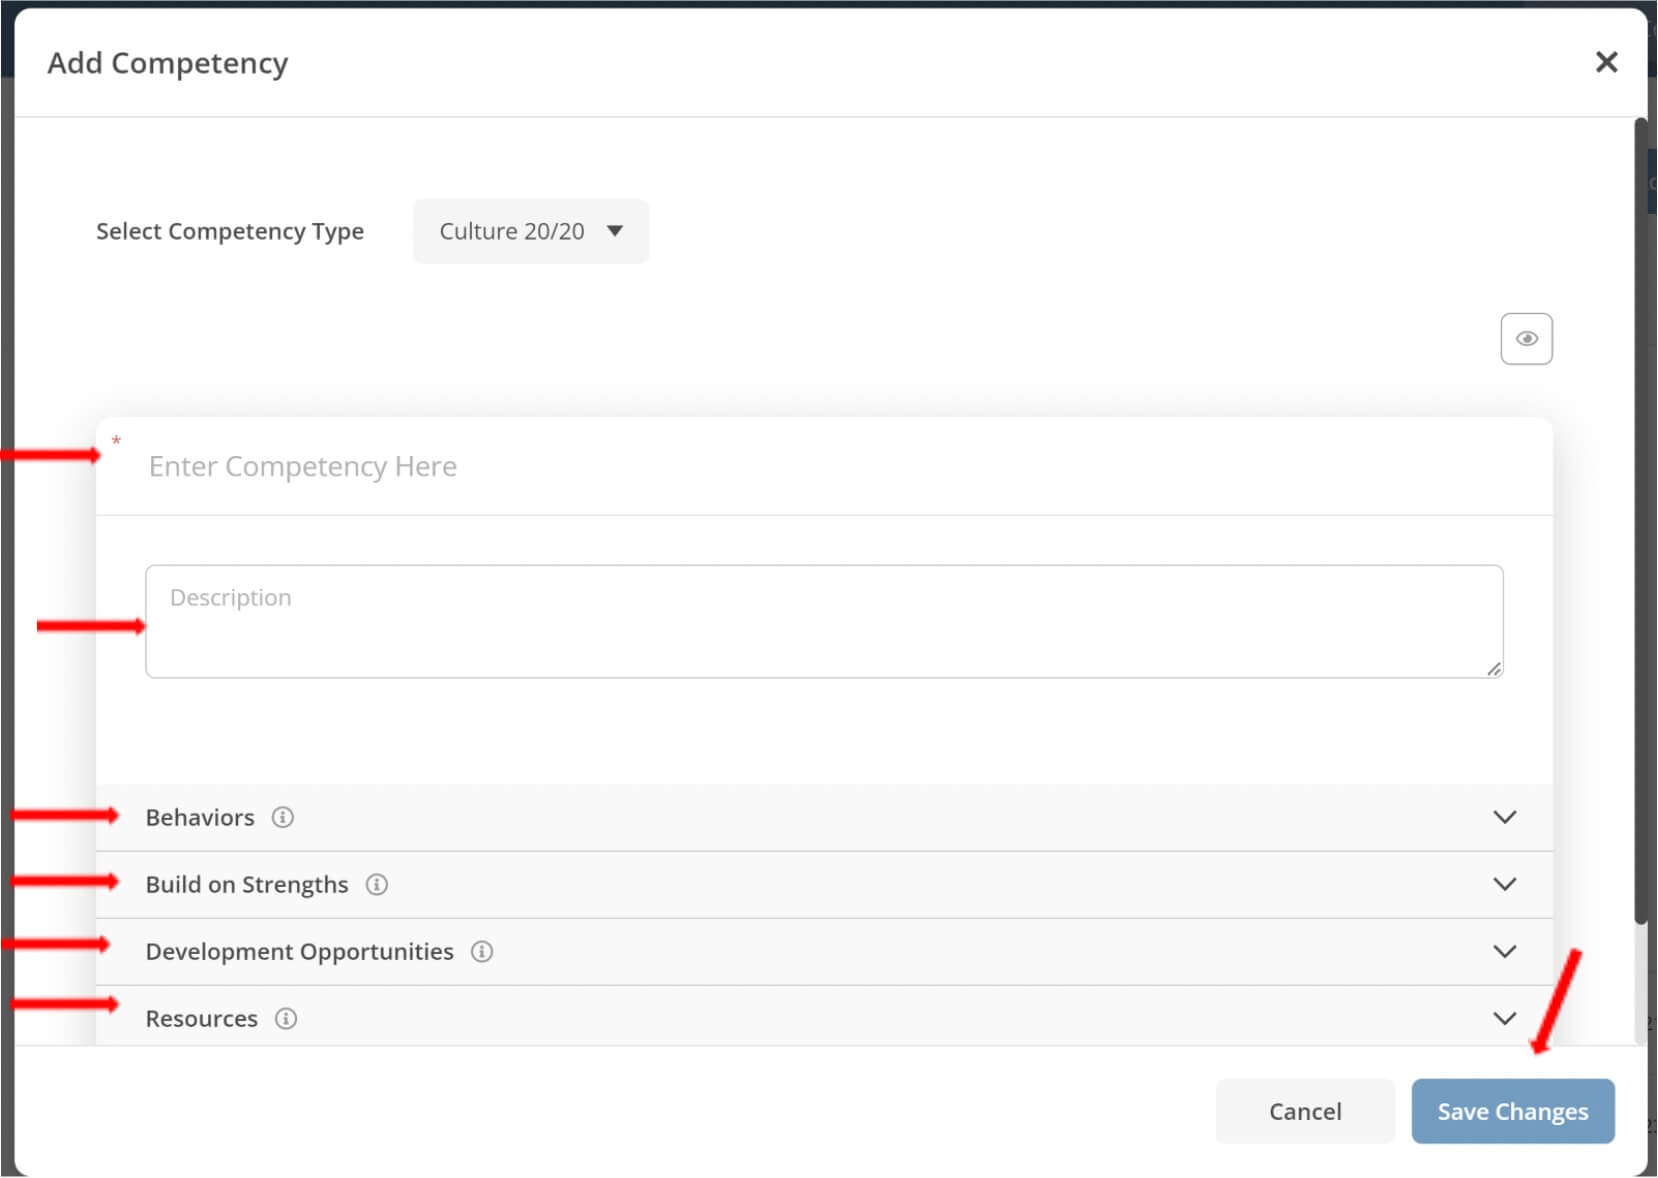Click the info icon beside Development Opportunities
1658x1178 pixels.
(482, 951)
